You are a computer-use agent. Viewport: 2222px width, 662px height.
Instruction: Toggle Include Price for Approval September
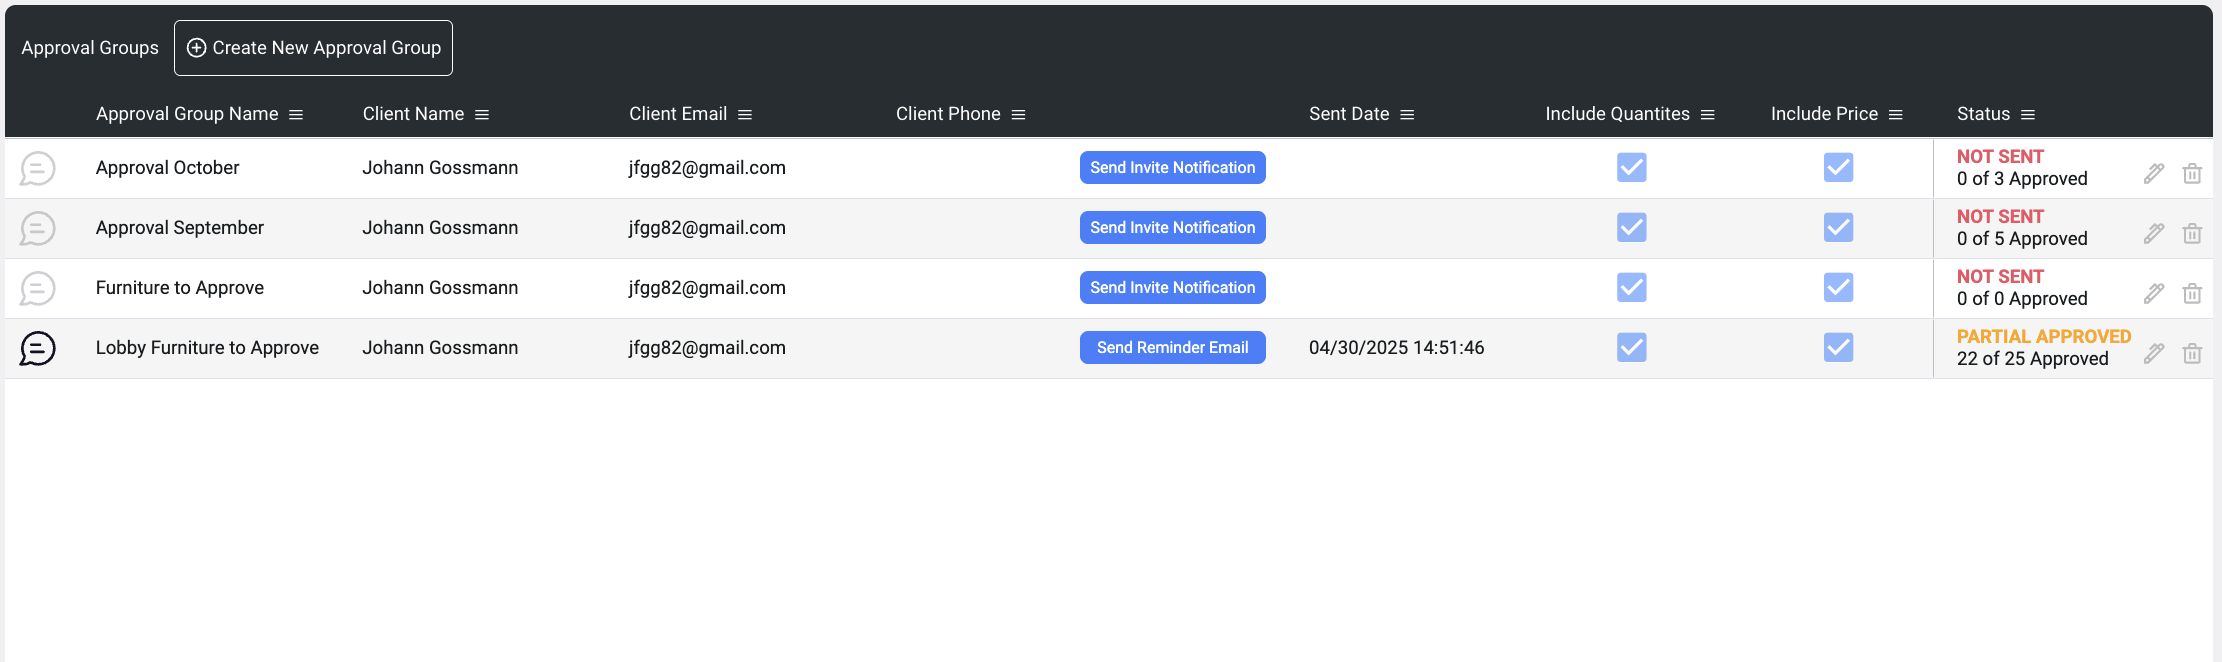click(1839, 227)
